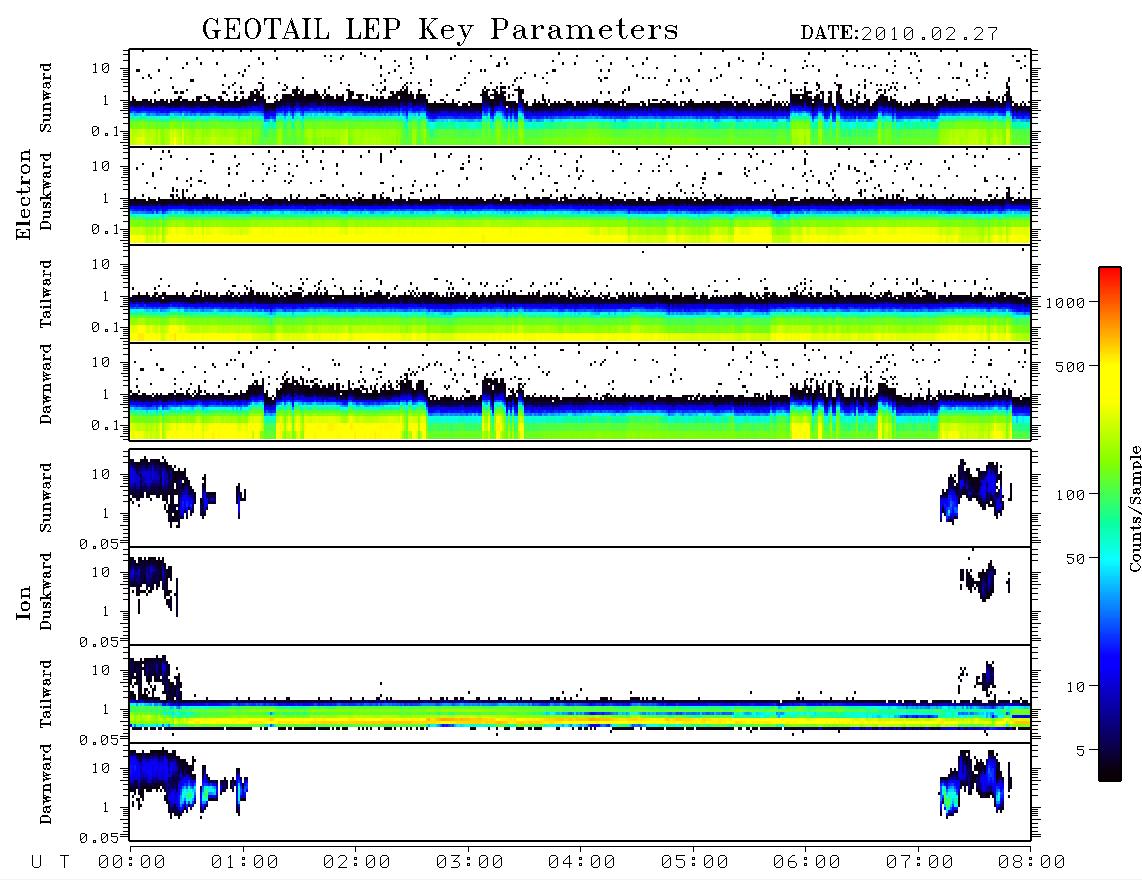Click the Ion Duskward panel label

(x=46, y=591)
